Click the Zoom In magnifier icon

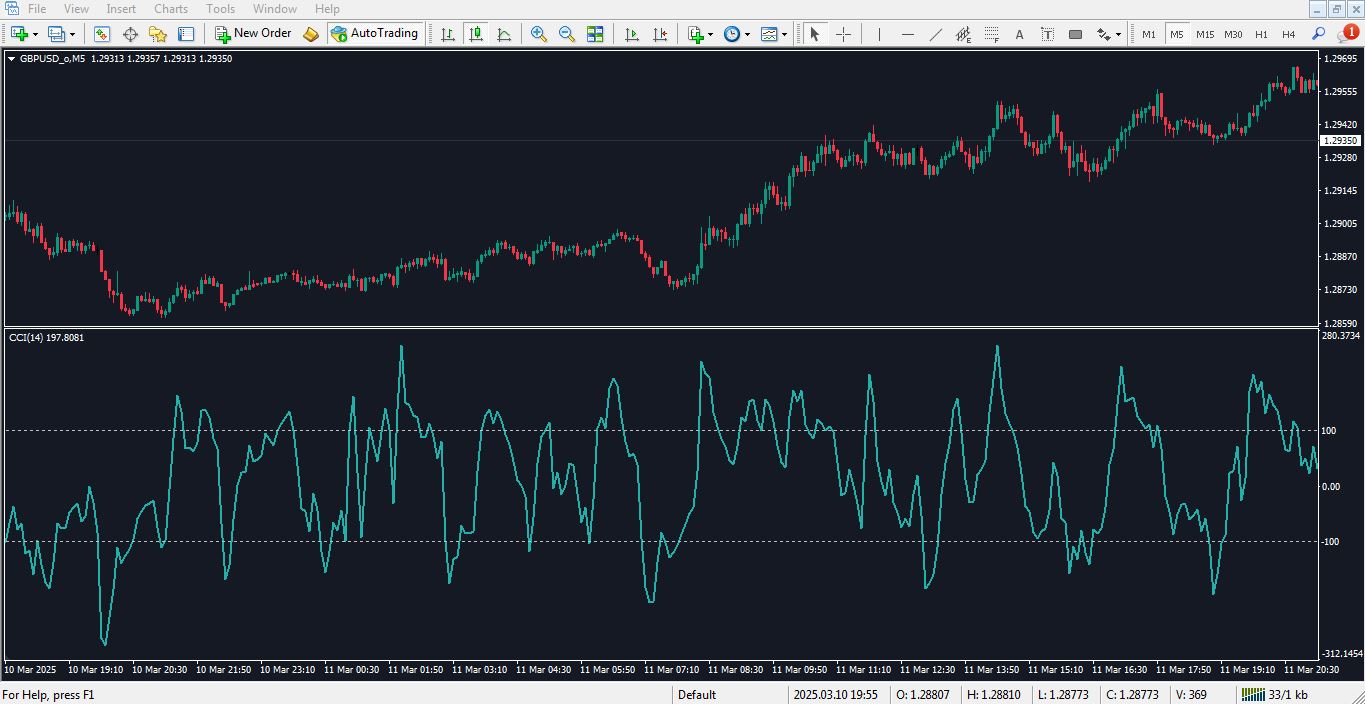(x=538, y=34)
